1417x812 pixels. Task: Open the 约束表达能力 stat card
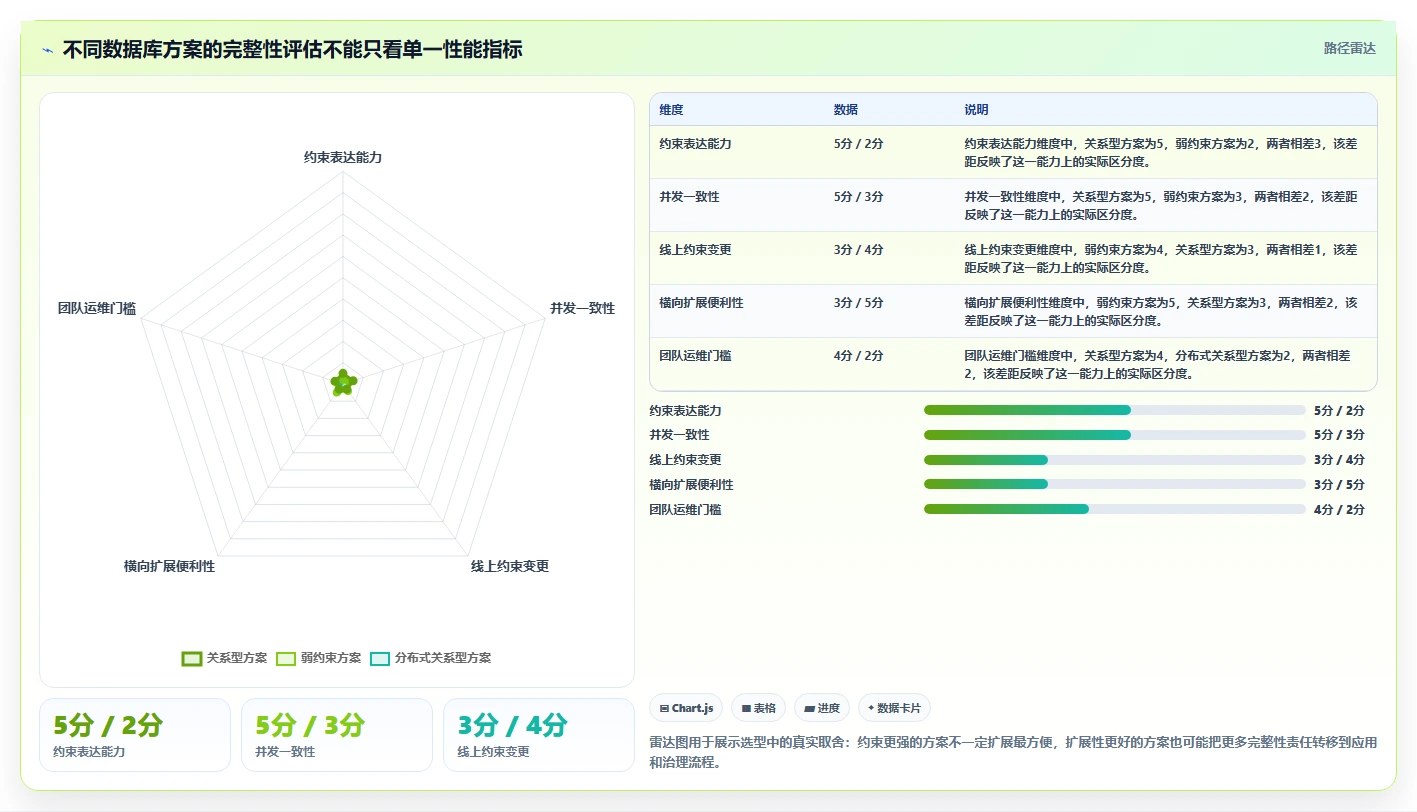[x=135, y=735]
